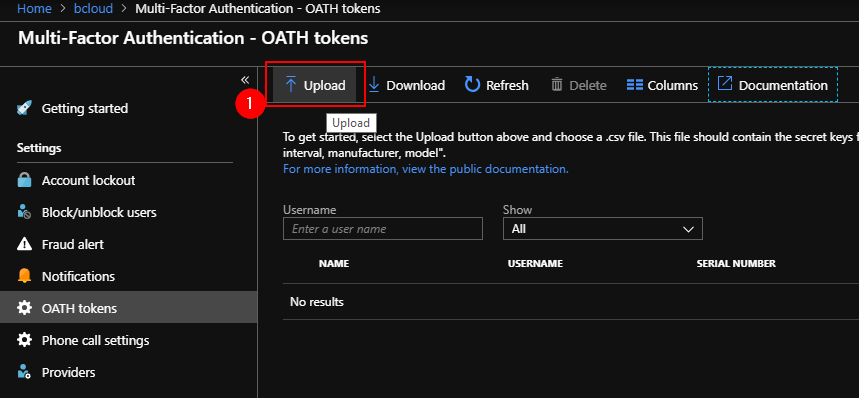The width and height of the screenshot is (859, 398).
Task: Click the Download arrow icon
Action: pos(374,85)
